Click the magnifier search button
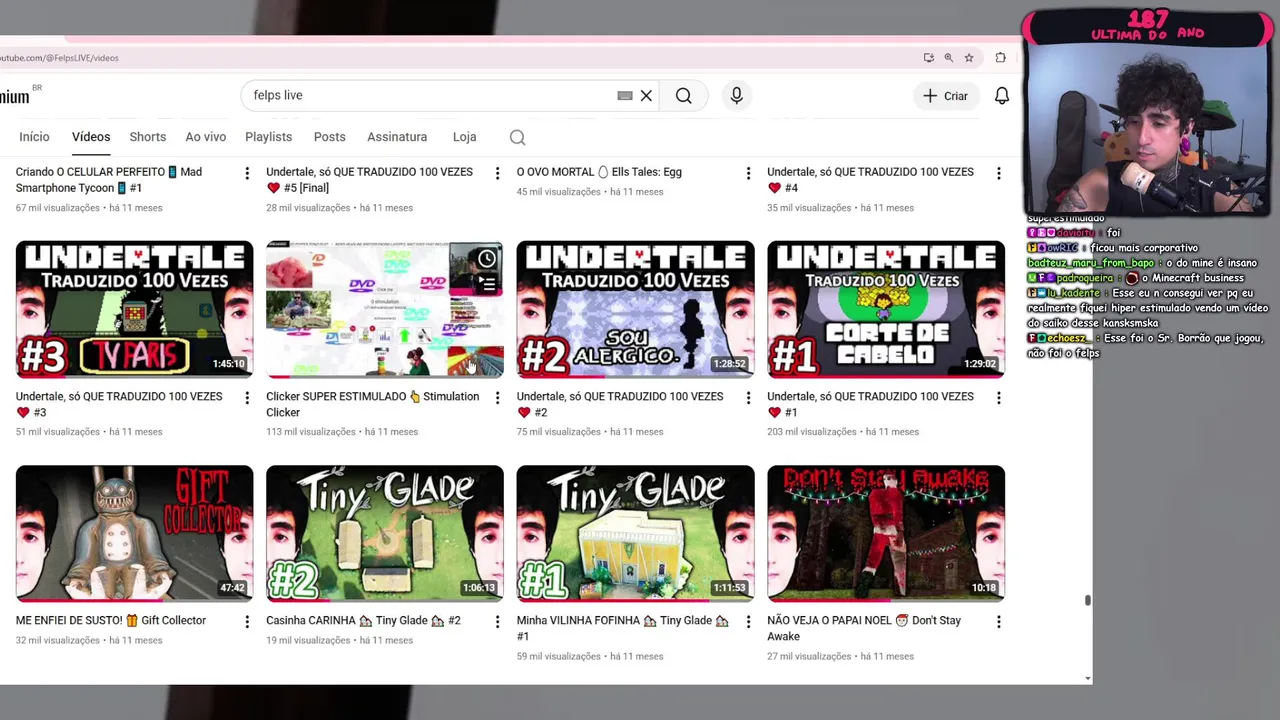 pyautogui.click(x=683, y=96)
